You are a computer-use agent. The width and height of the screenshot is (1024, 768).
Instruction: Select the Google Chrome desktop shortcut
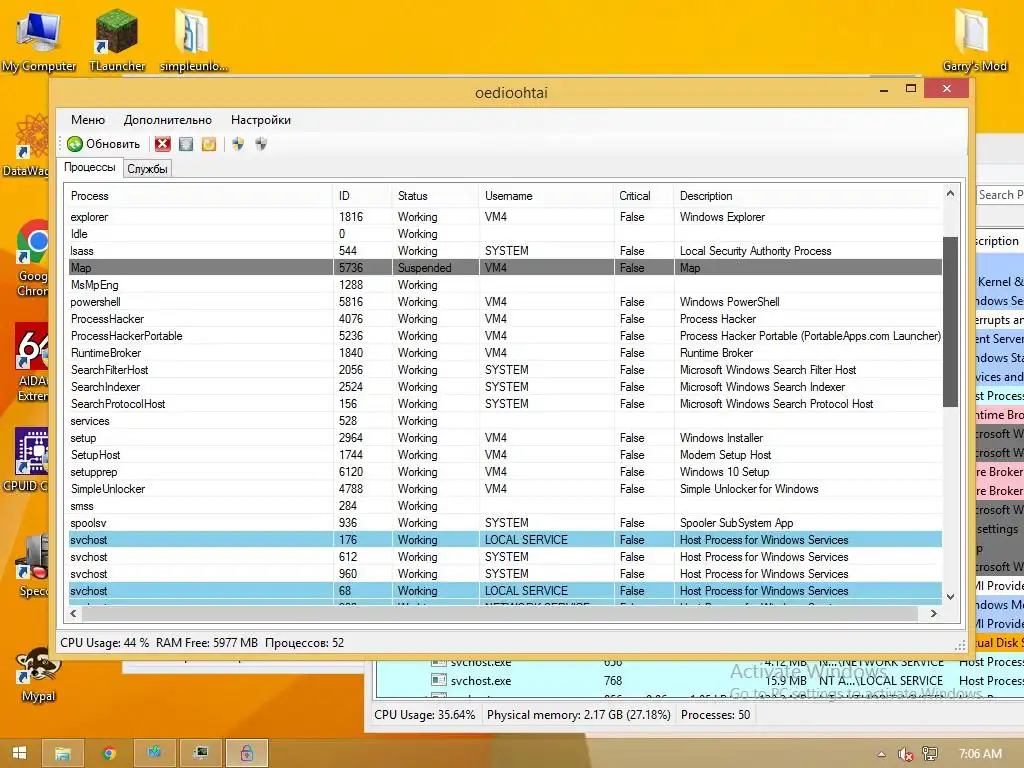click(33, 258)
